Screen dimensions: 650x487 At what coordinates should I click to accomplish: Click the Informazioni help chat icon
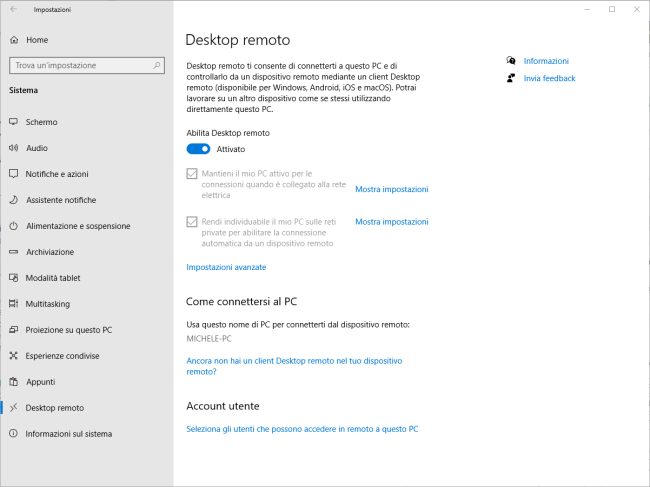pyautogui.click(x=511, y=61)
